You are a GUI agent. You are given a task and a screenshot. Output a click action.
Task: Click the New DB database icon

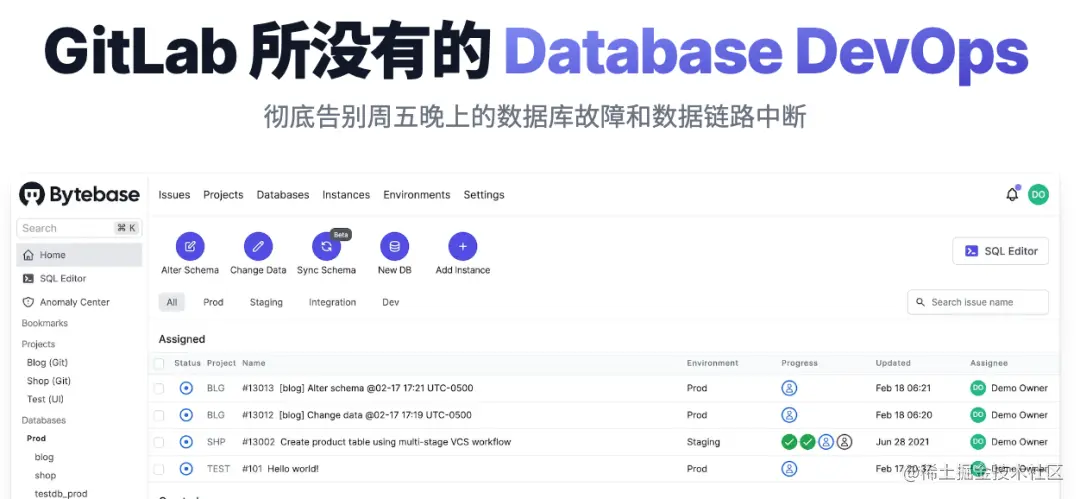point(395,246)
